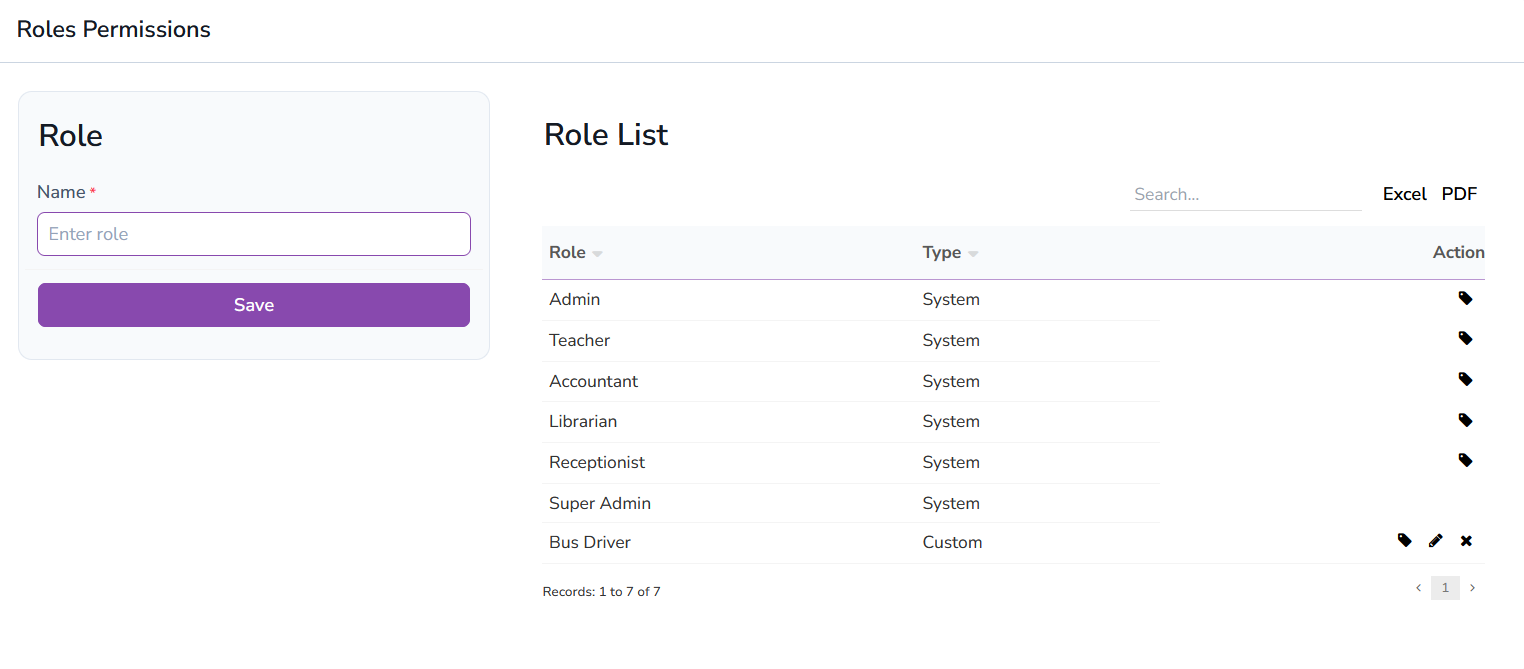This screenshot has height=669, width=1524.
Task: Open permissions for the Admin role
Action: coord(1466,298)
